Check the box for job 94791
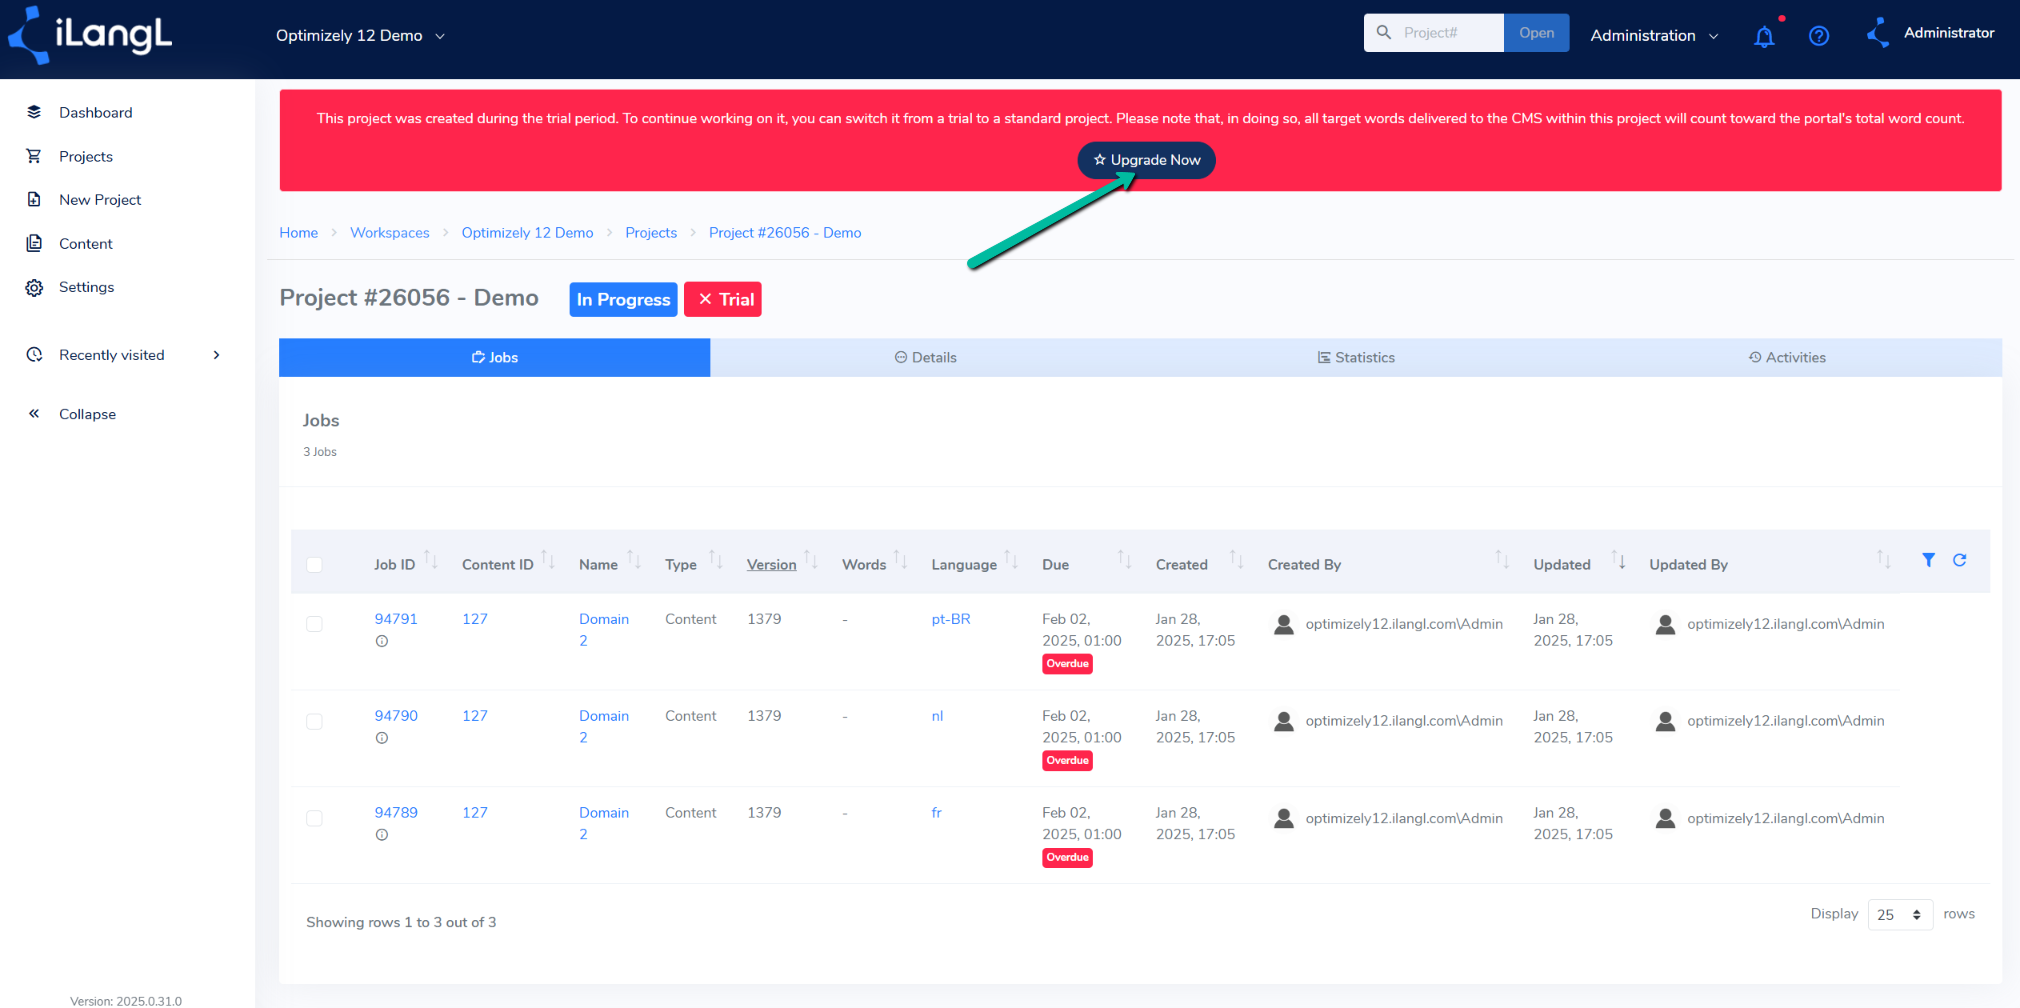This screenshot has height=1008, width=2020. (314, 624)
